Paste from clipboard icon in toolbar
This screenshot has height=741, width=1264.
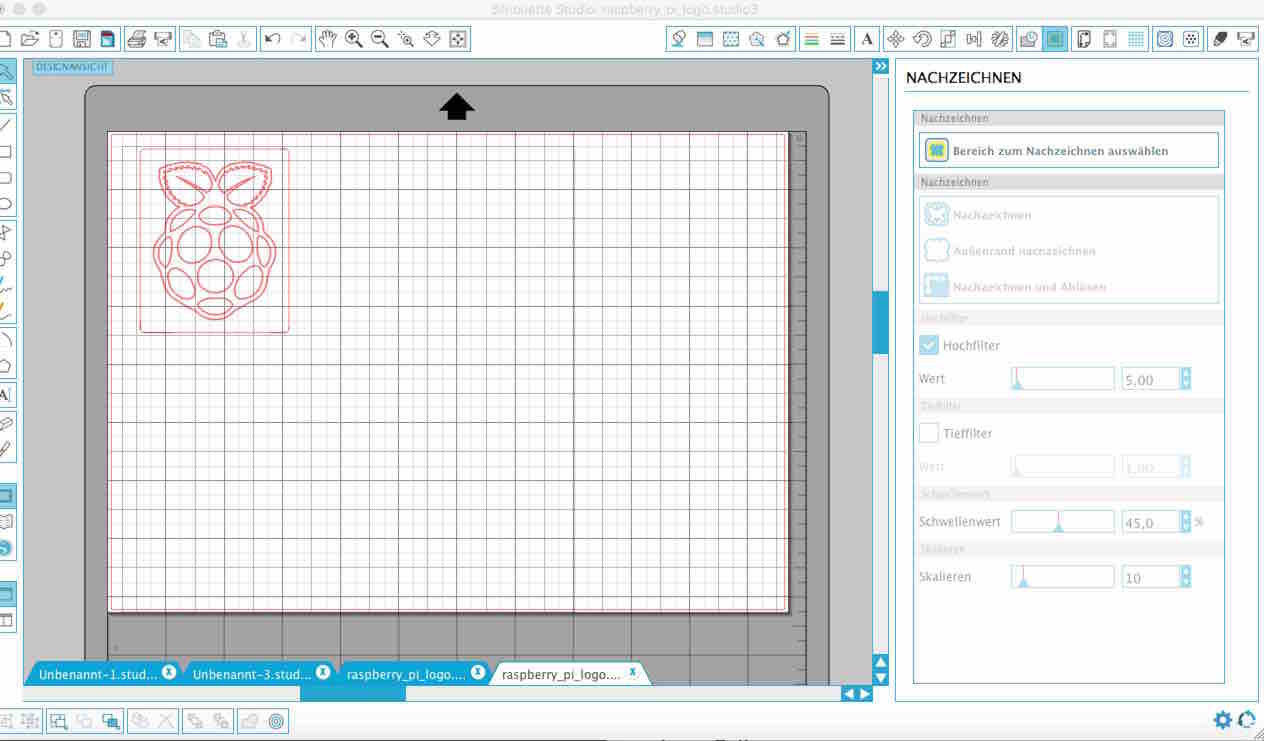coord(218,39)
